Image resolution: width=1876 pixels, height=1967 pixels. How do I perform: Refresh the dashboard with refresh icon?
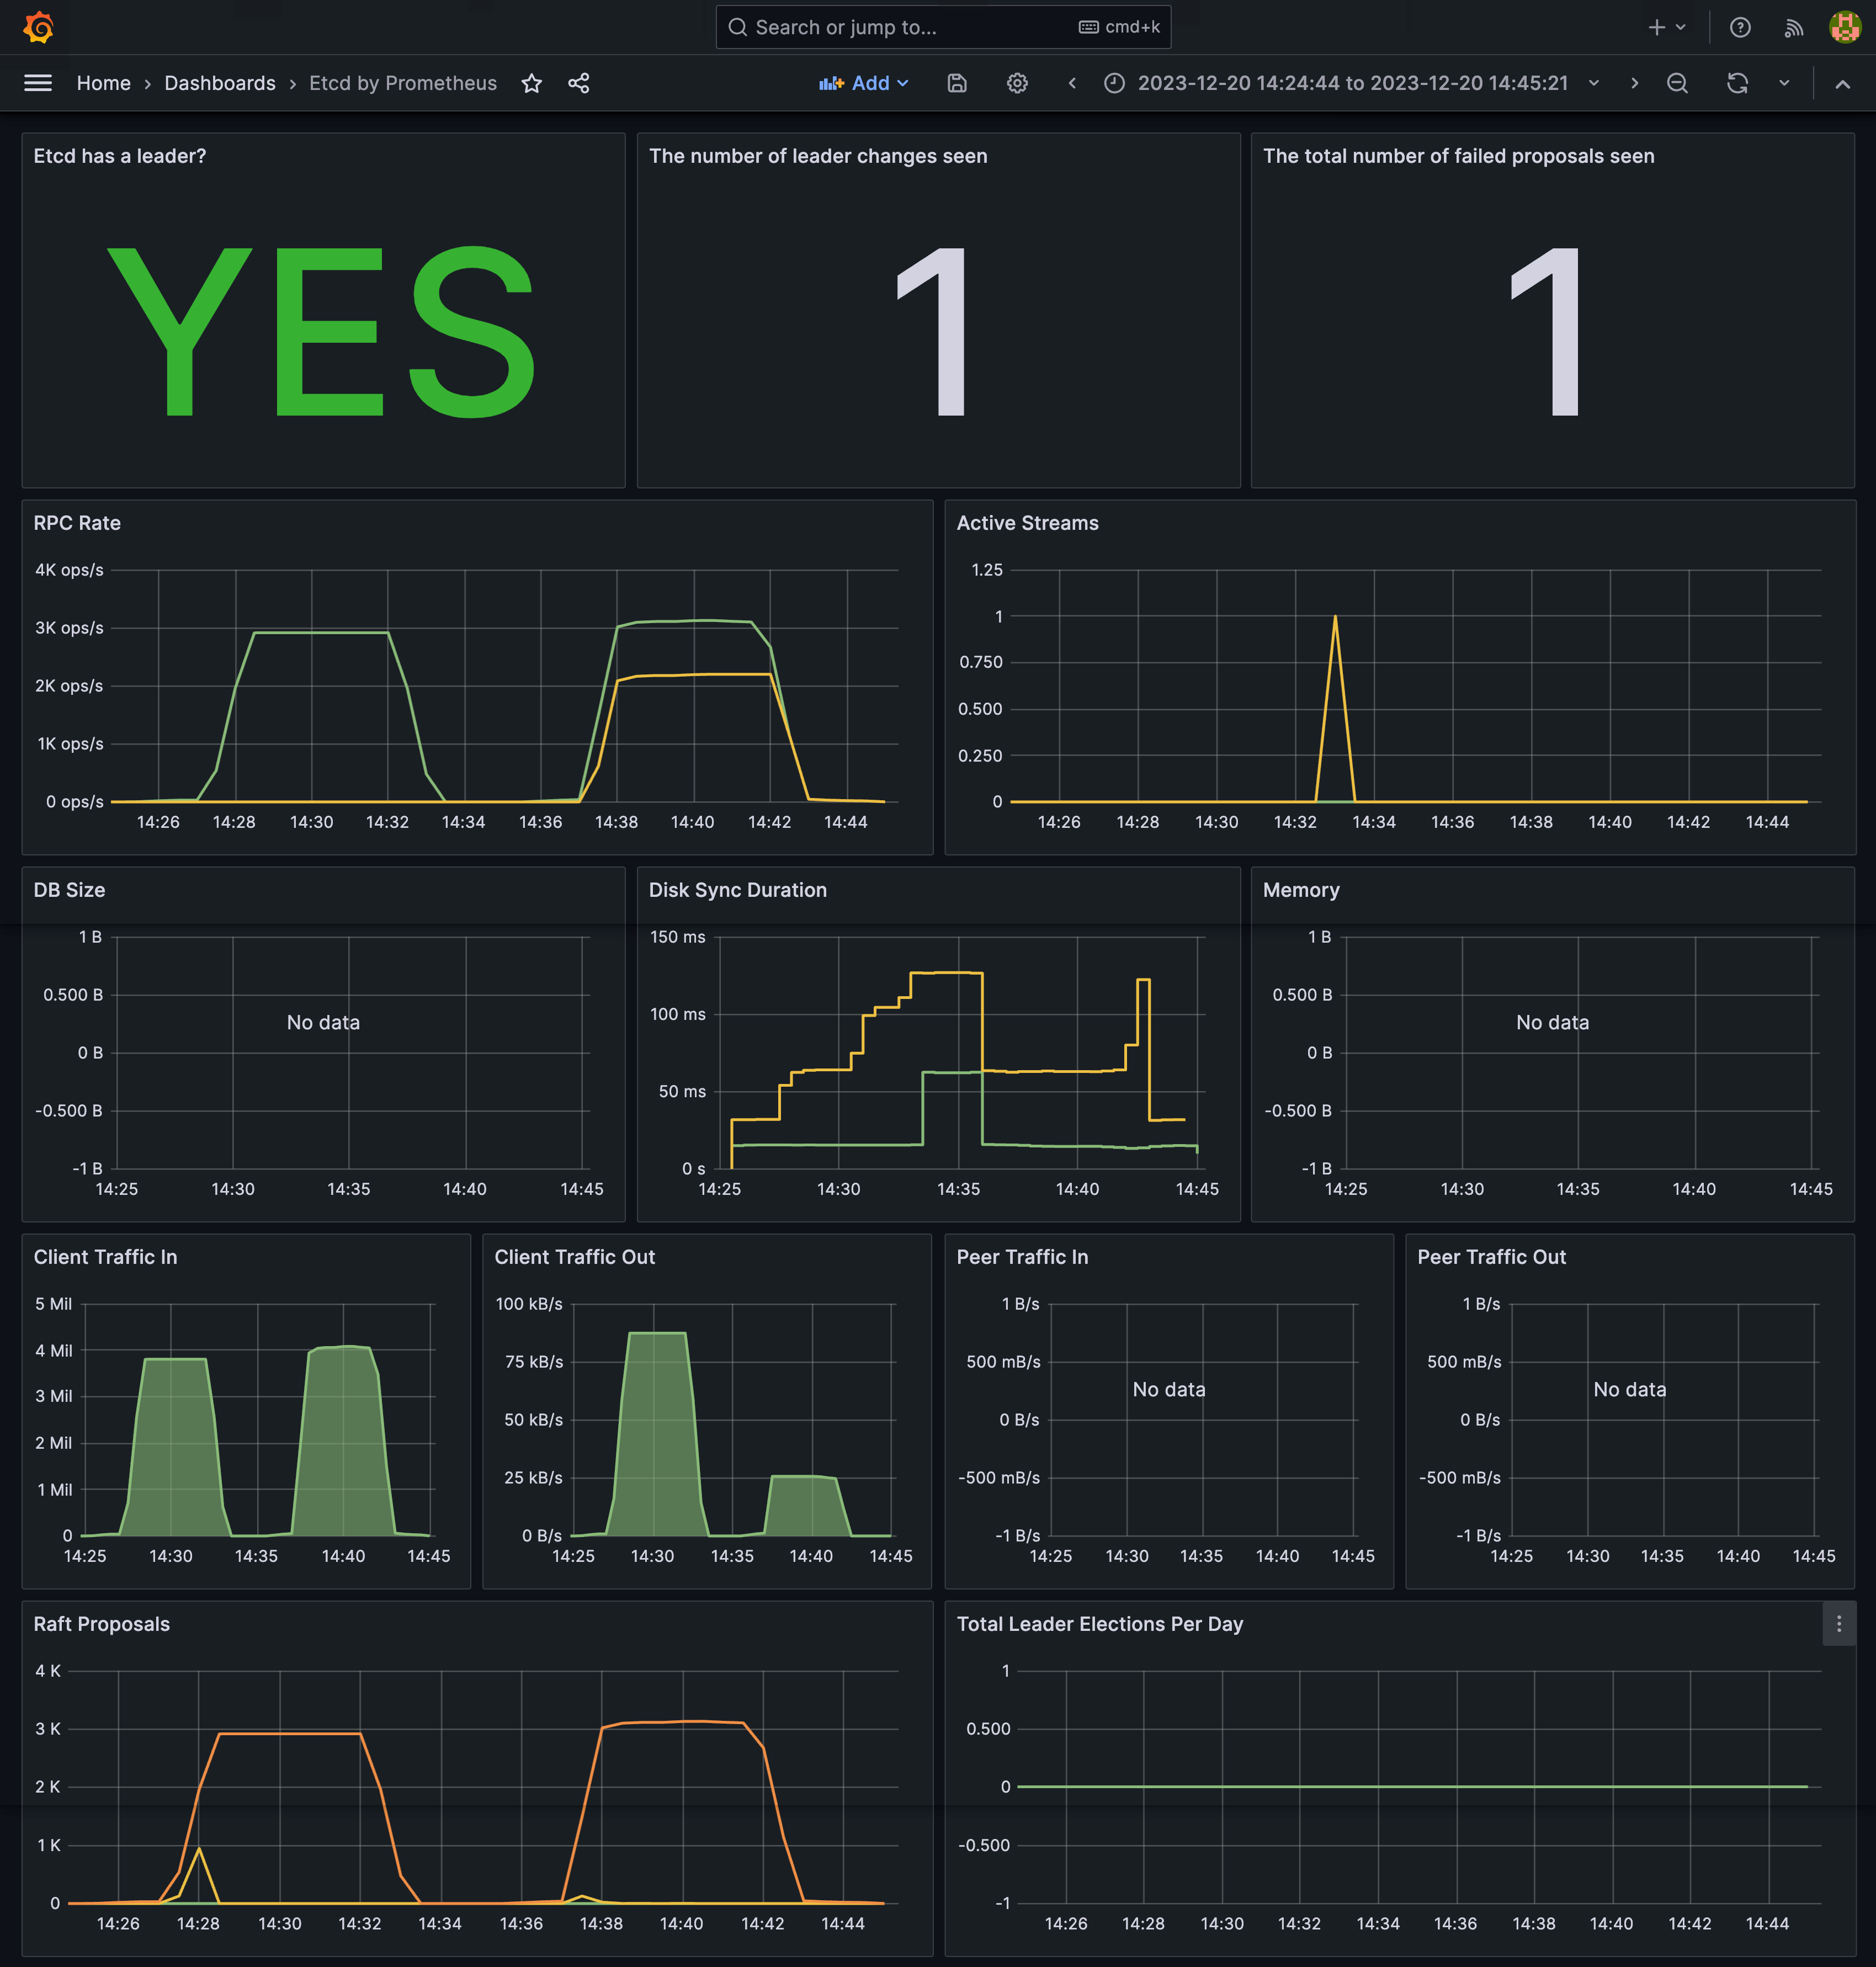point(1738,83)
